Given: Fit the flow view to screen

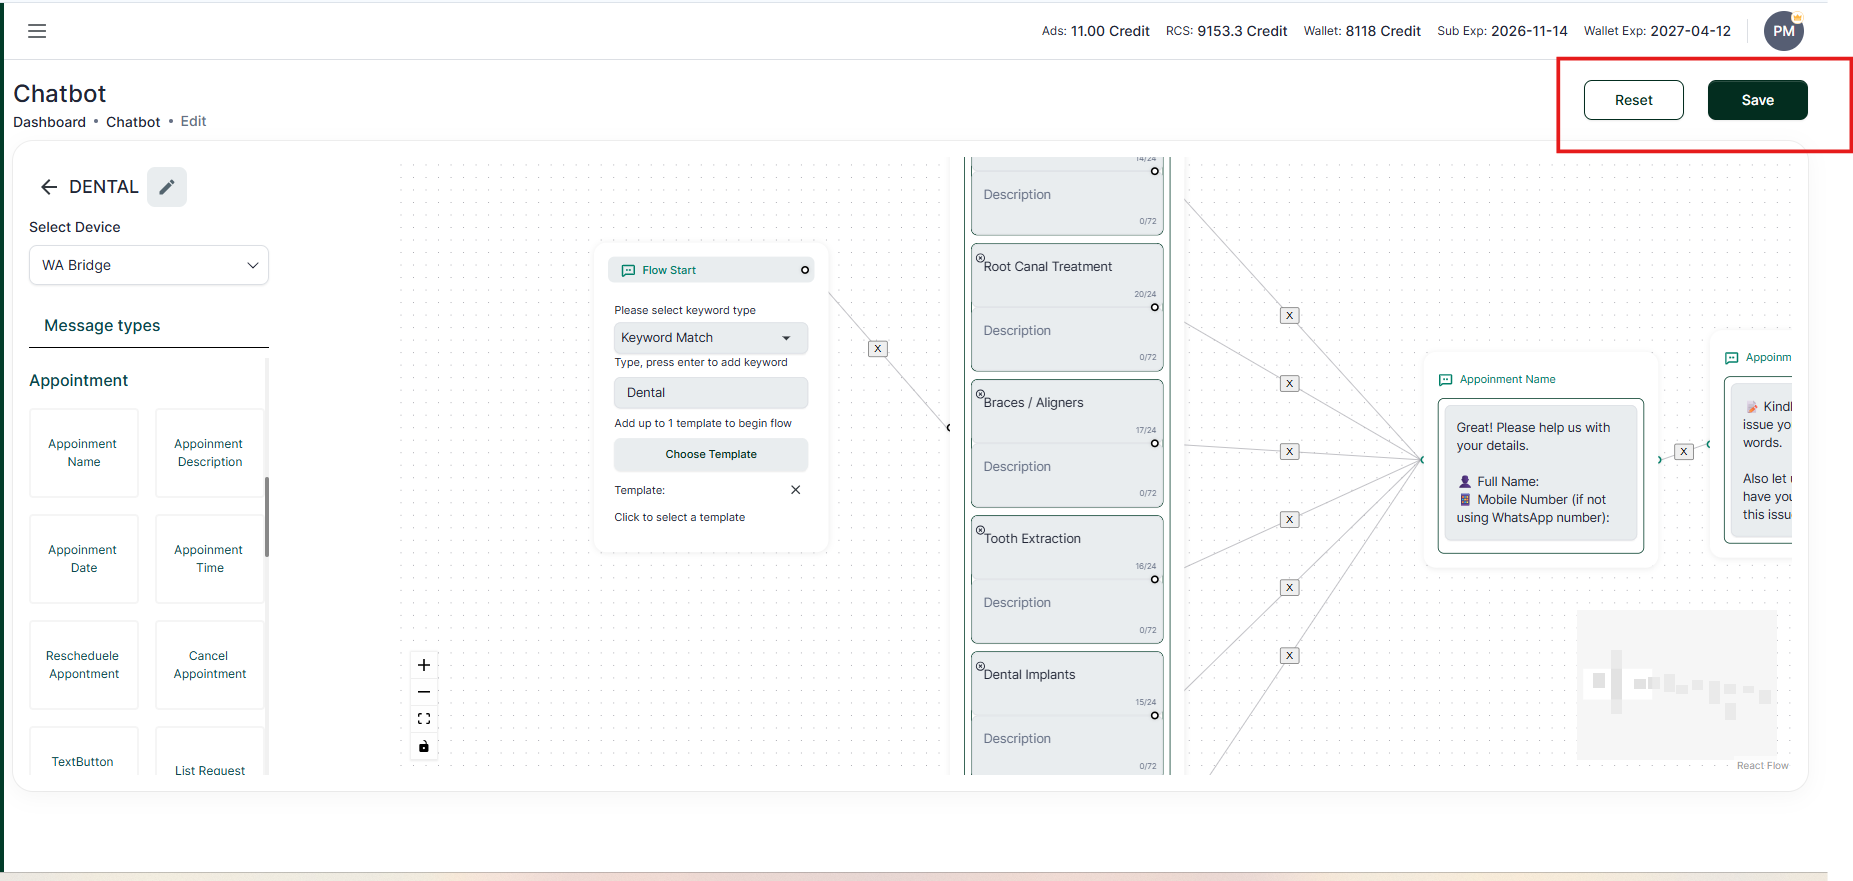Looking at the screenshot, I should click(x=424, y=719).
